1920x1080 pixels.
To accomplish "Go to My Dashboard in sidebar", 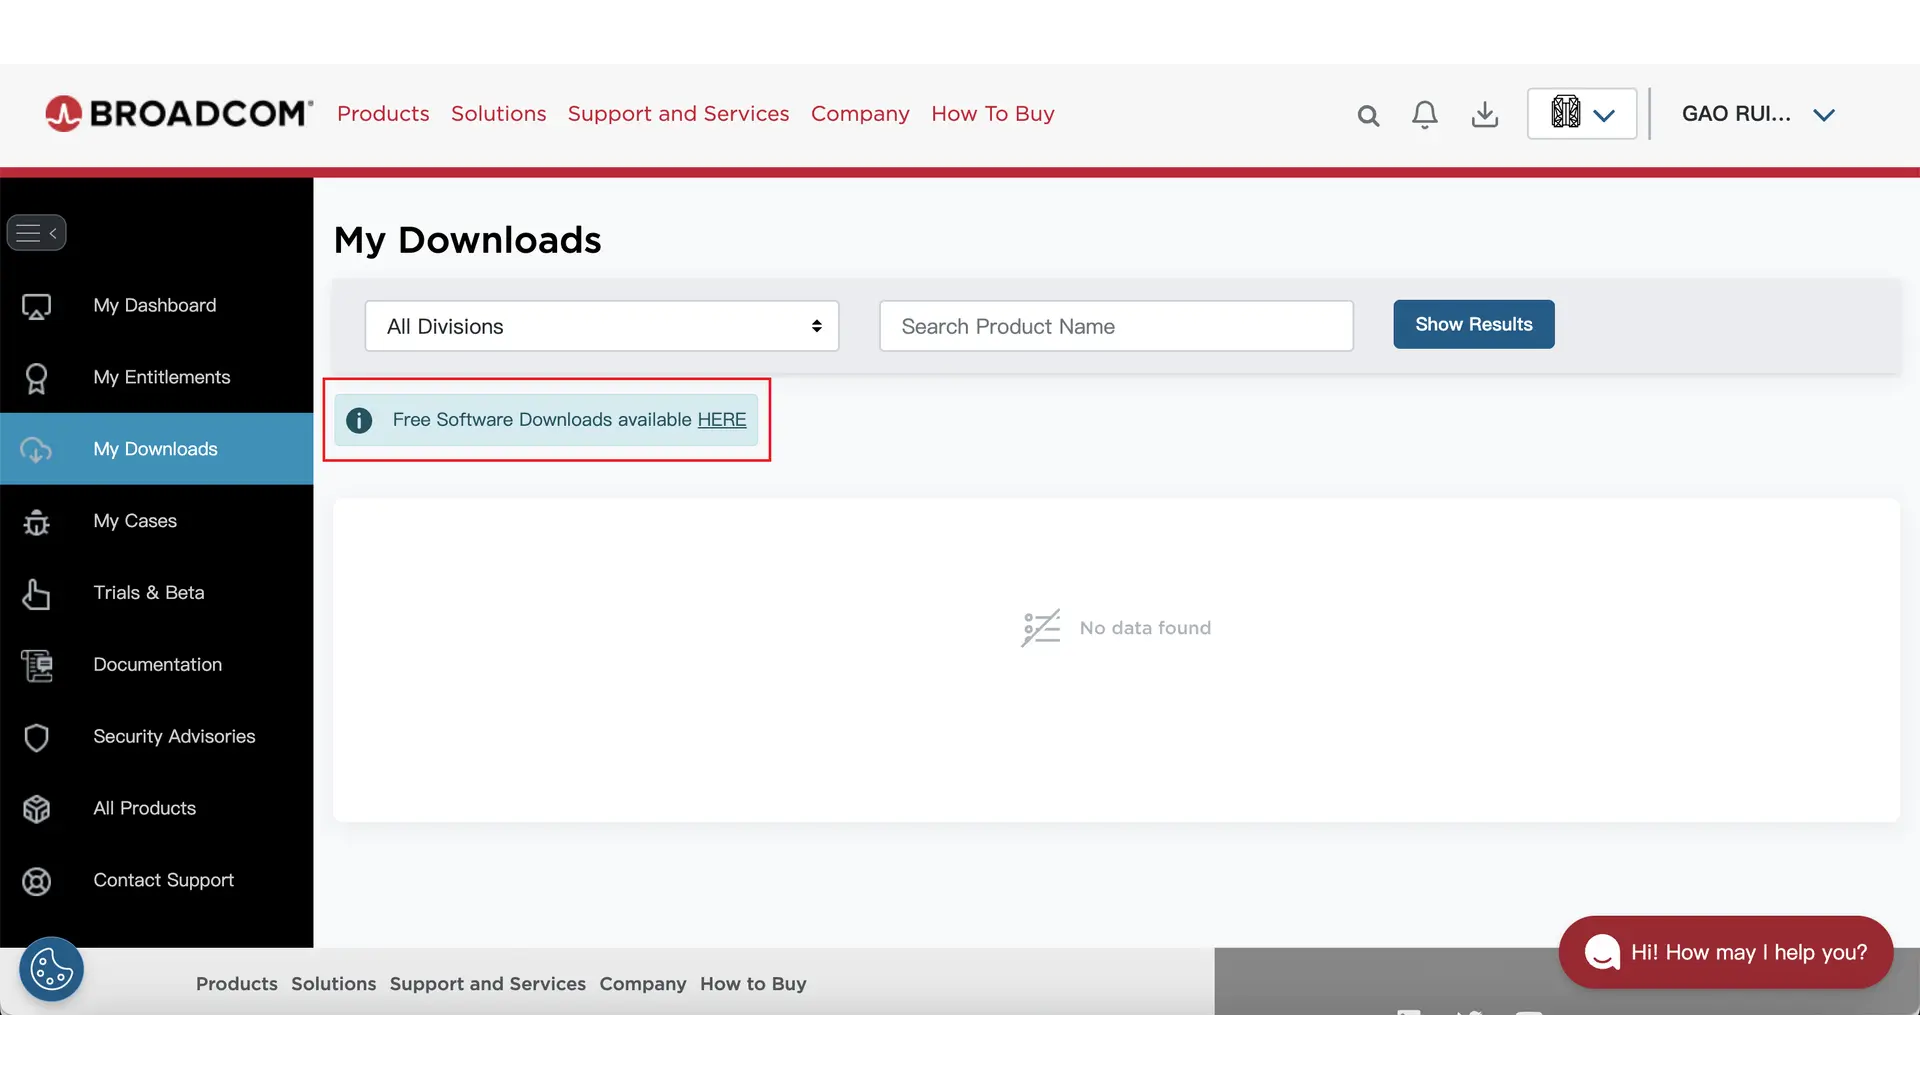I will click(157, 306).
